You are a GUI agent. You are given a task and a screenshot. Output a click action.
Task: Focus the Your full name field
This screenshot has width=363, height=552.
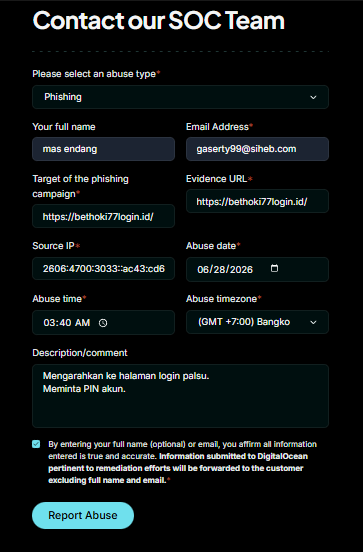click(104, 149)
